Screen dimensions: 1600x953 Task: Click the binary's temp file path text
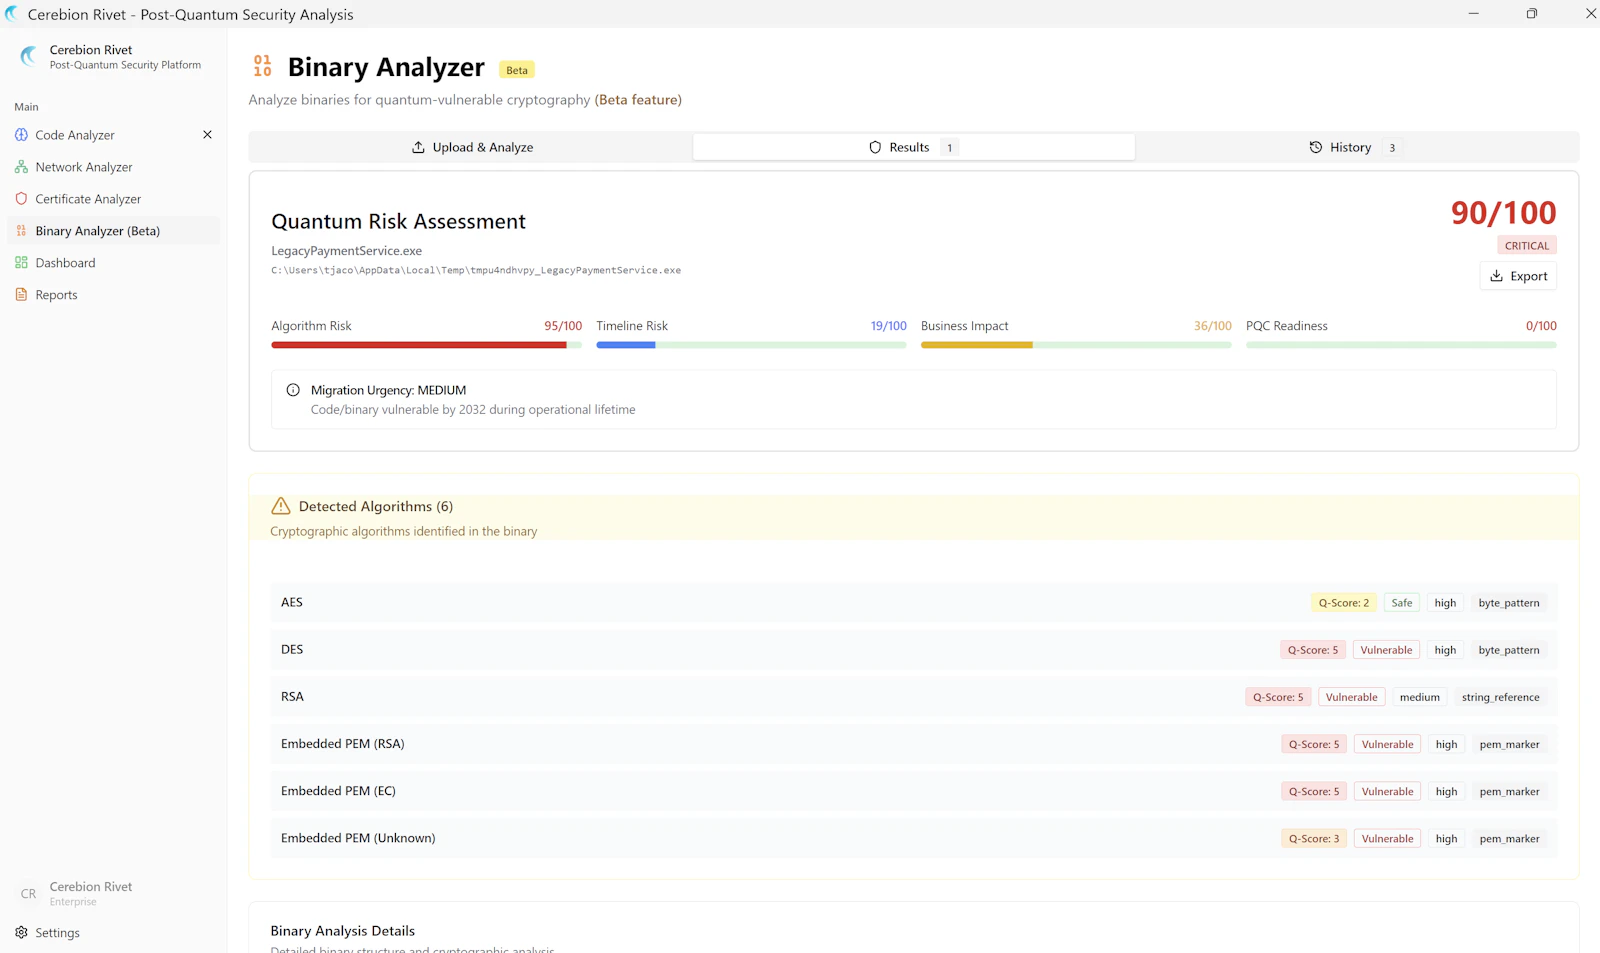tap(476, 270)
